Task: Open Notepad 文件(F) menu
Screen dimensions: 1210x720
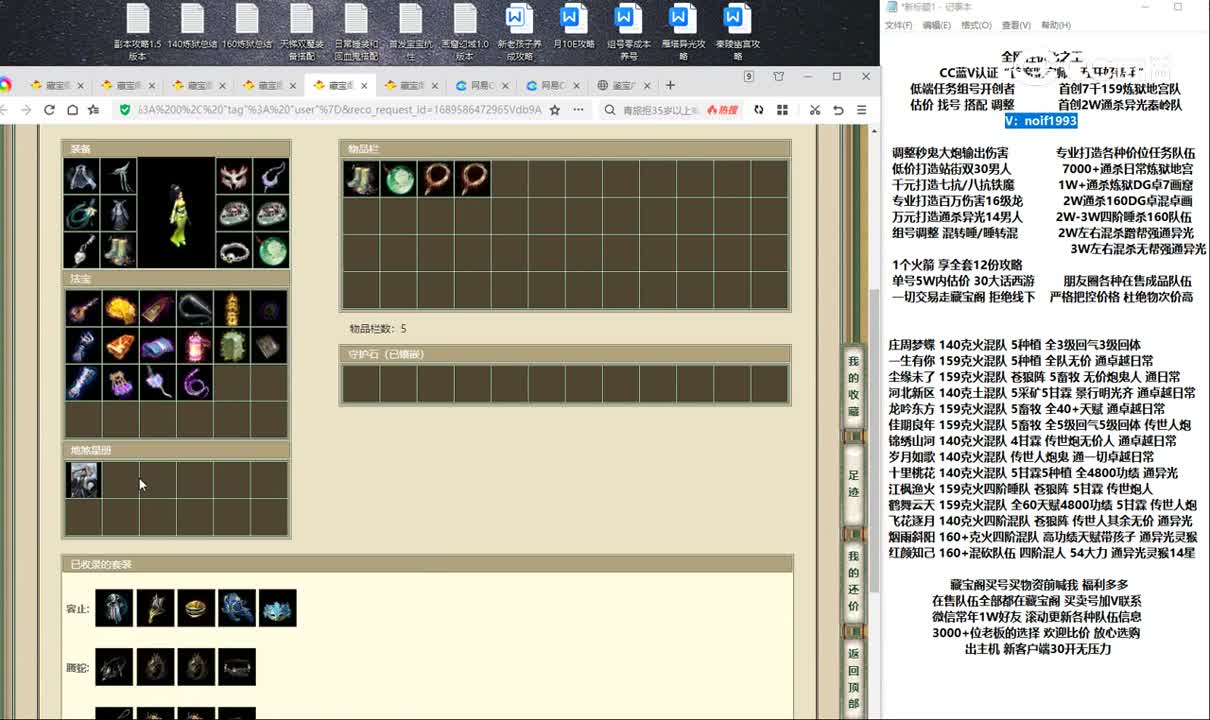Action: 898,25
